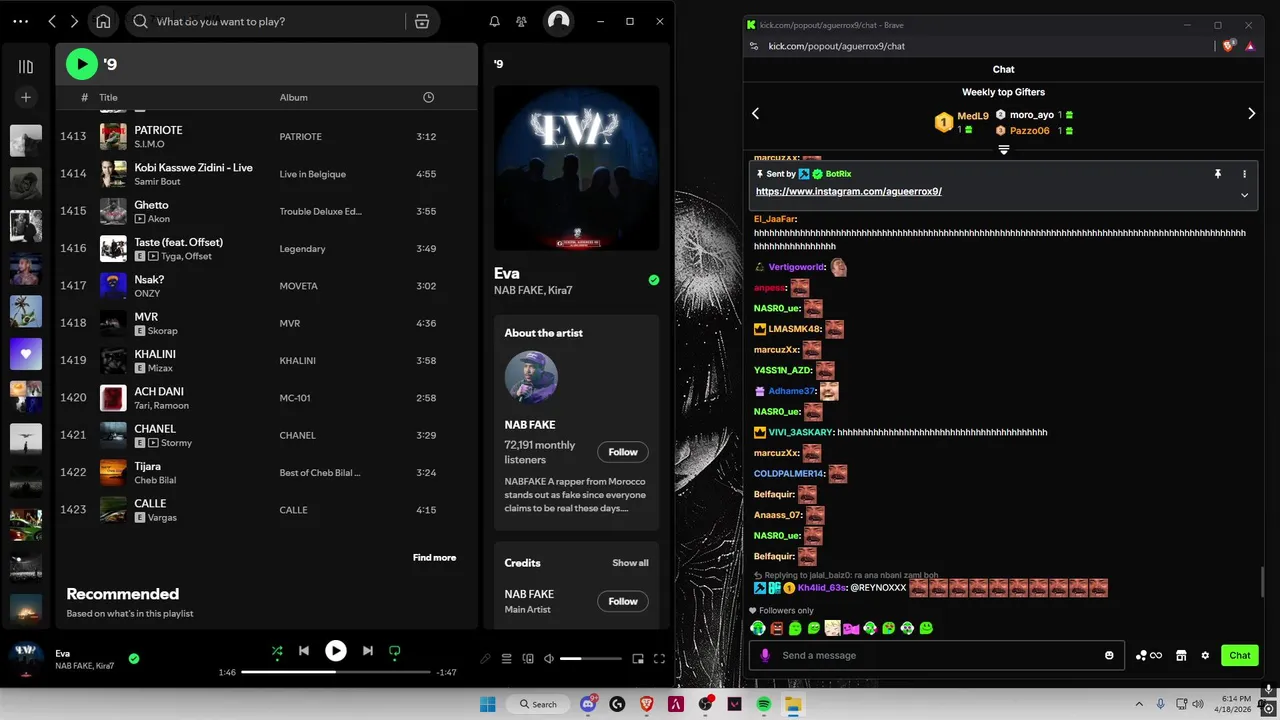The height and width of the screenshot is (720, 1280).
Task: Navigate forward in Spotify
Action: (76, 21)
